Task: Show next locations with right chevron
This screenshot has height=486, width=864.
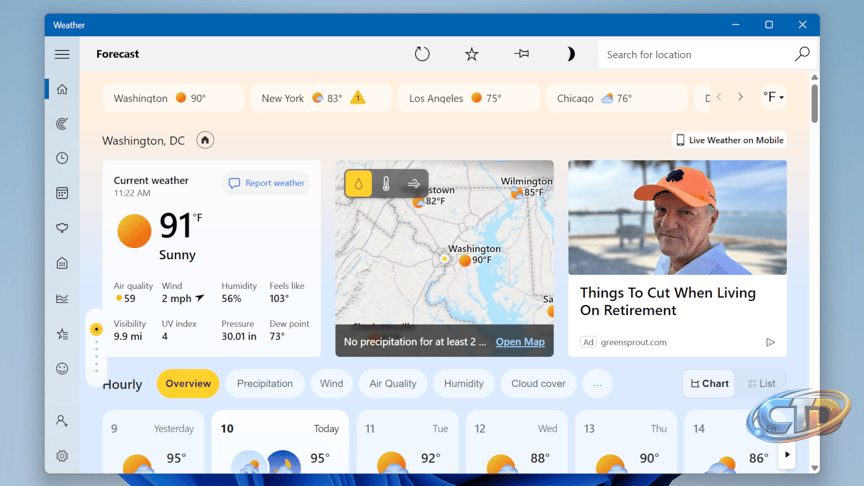Action: (741, 97)
